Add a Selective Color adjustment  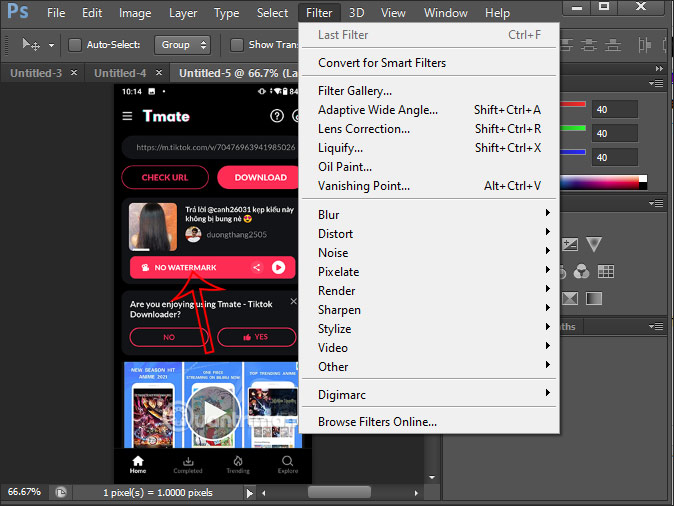[x=570, y=298]
